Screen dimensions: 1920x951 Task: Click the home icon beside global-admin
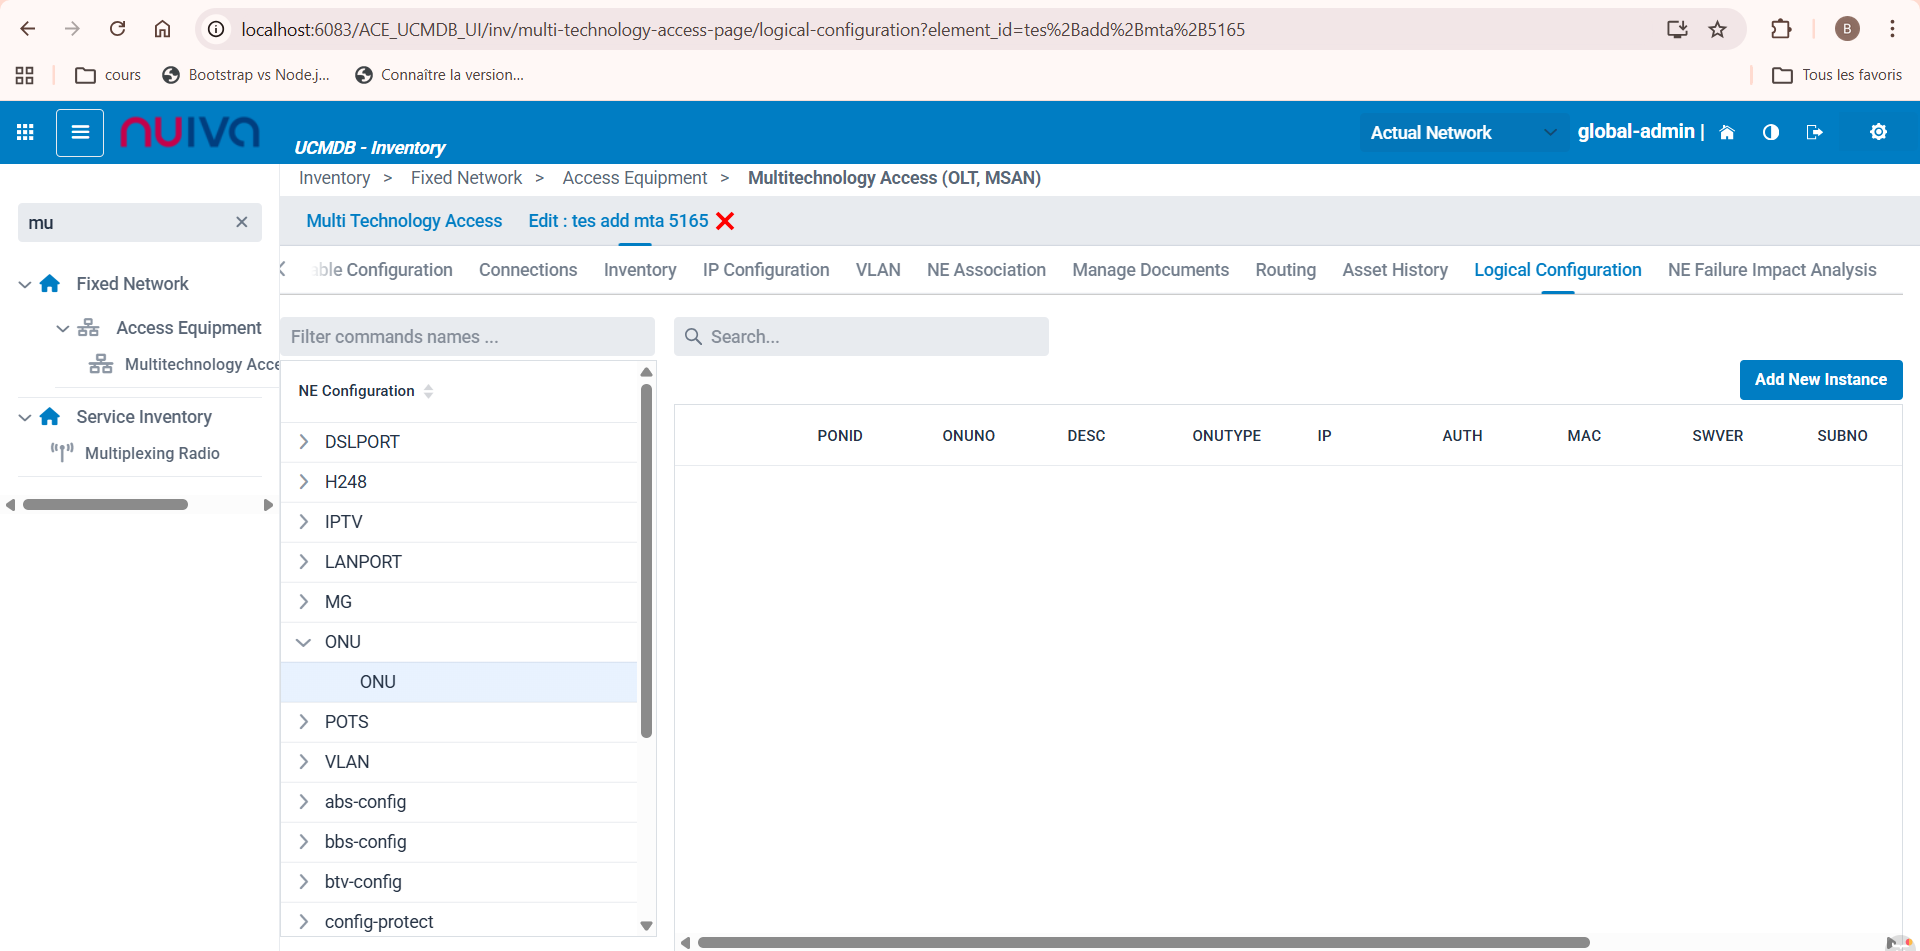pos(1726,133)
